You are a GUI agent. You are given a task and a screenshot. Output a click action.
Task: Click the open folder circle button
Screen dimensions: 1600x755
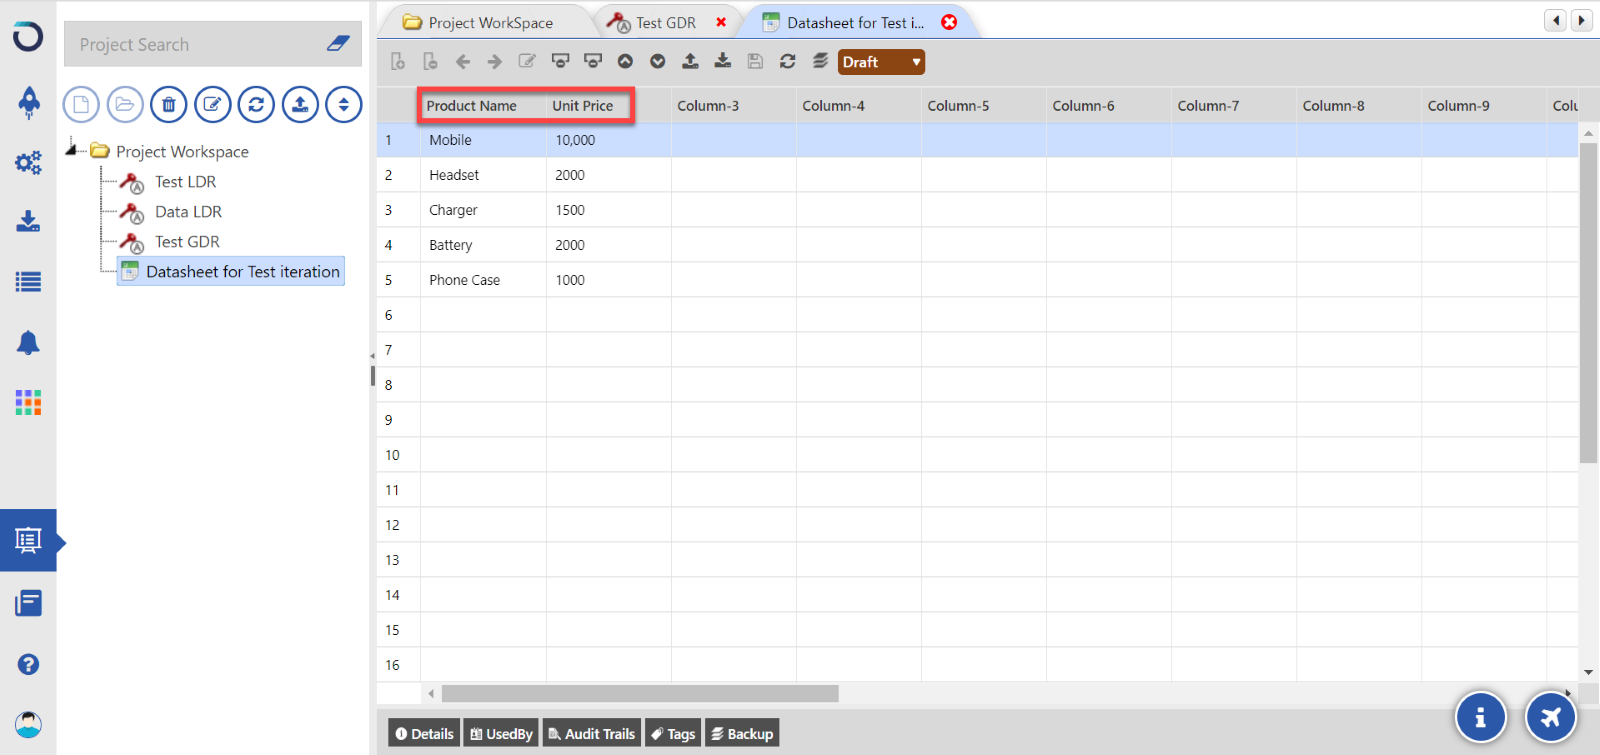(x=125, y=104)
